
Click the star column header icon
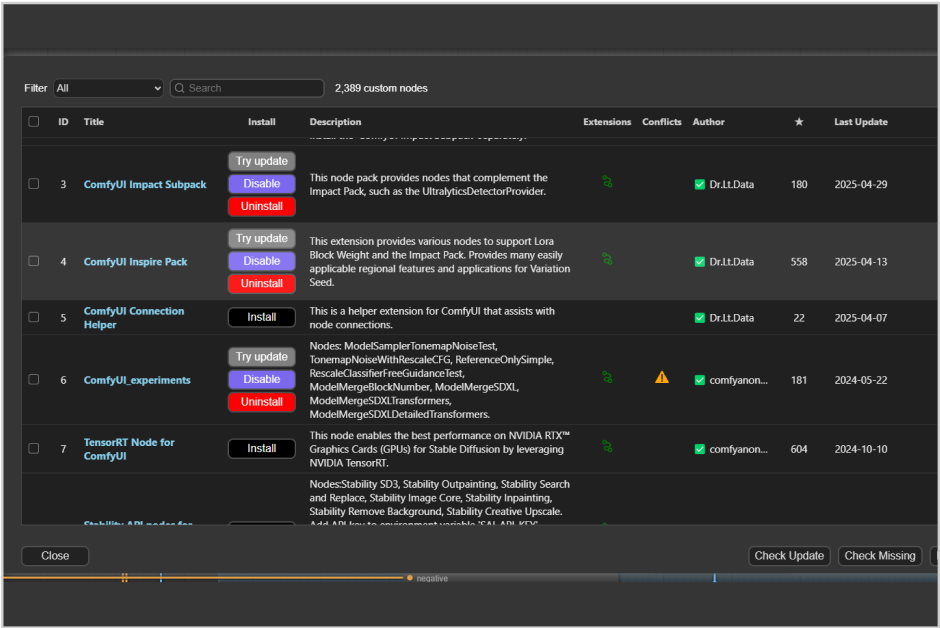tap(799, 122)
